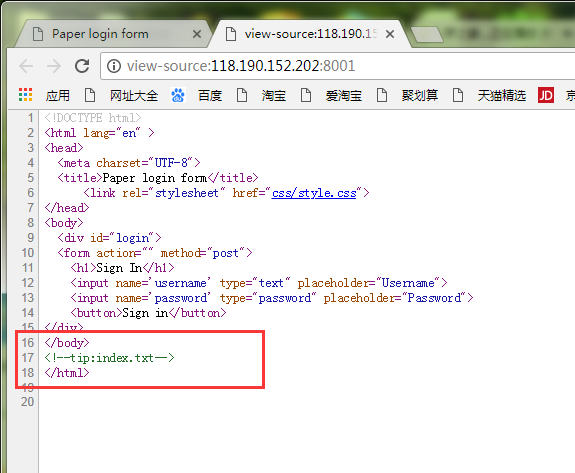Click the Baidu paw bookmark icon
Screen dimensions: 575x473
178,95
